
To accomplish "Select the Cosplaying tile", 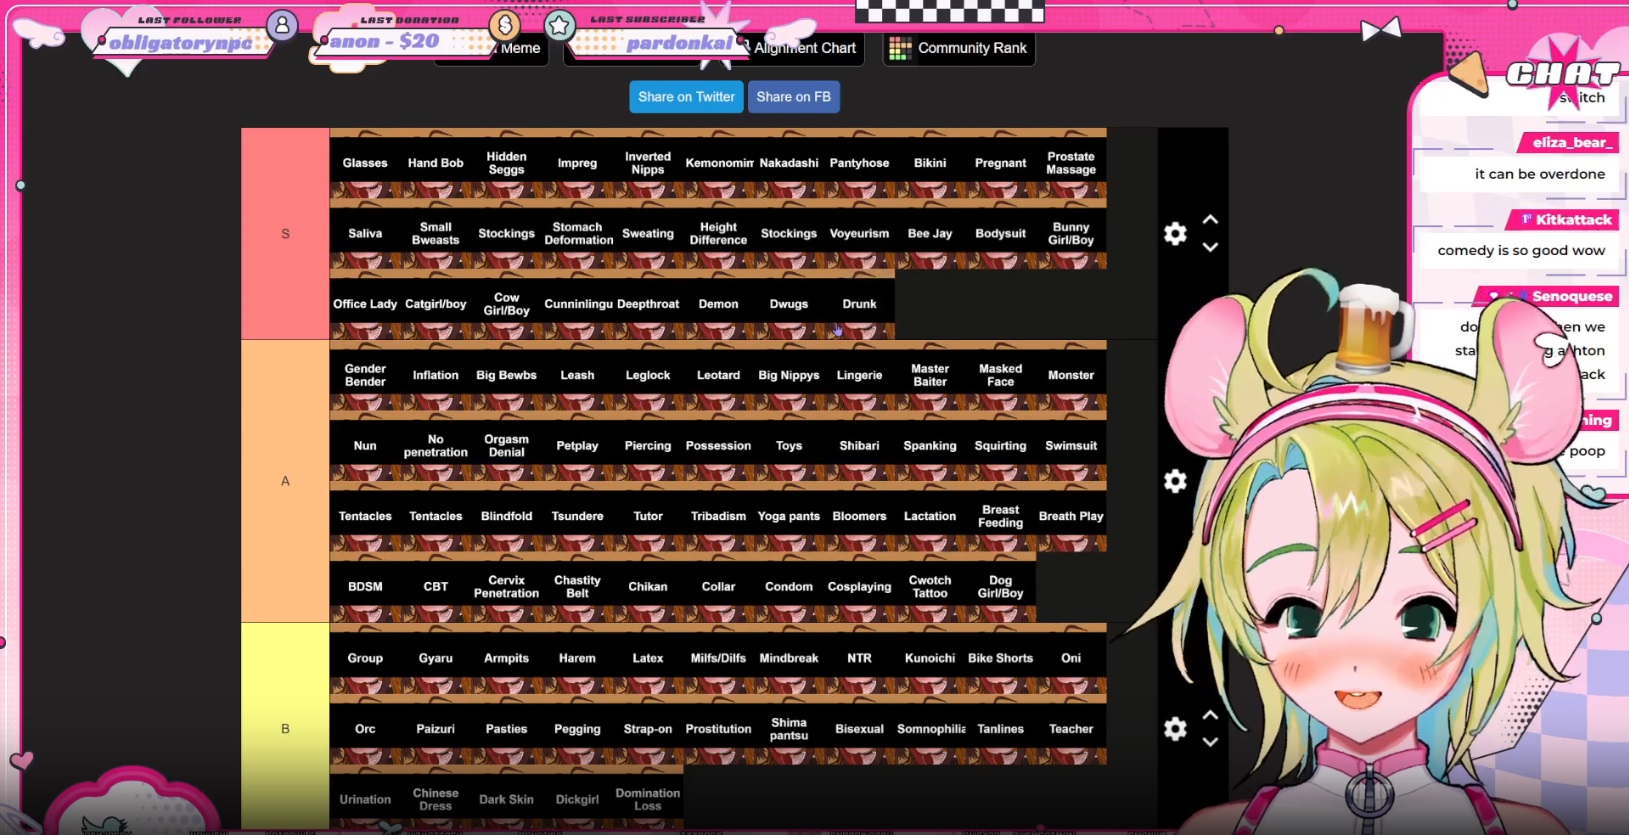I will click(859, 587).
